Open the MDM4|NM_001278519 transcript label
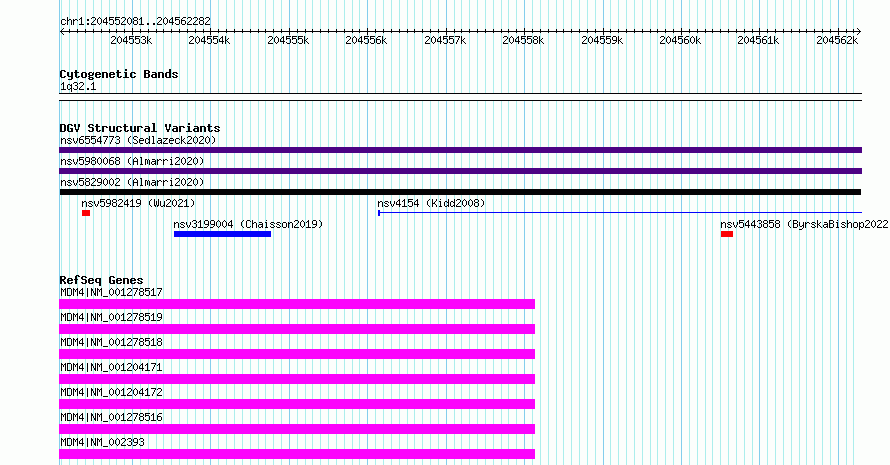Screen dimensions: 890x465 [x=111, y=317]
